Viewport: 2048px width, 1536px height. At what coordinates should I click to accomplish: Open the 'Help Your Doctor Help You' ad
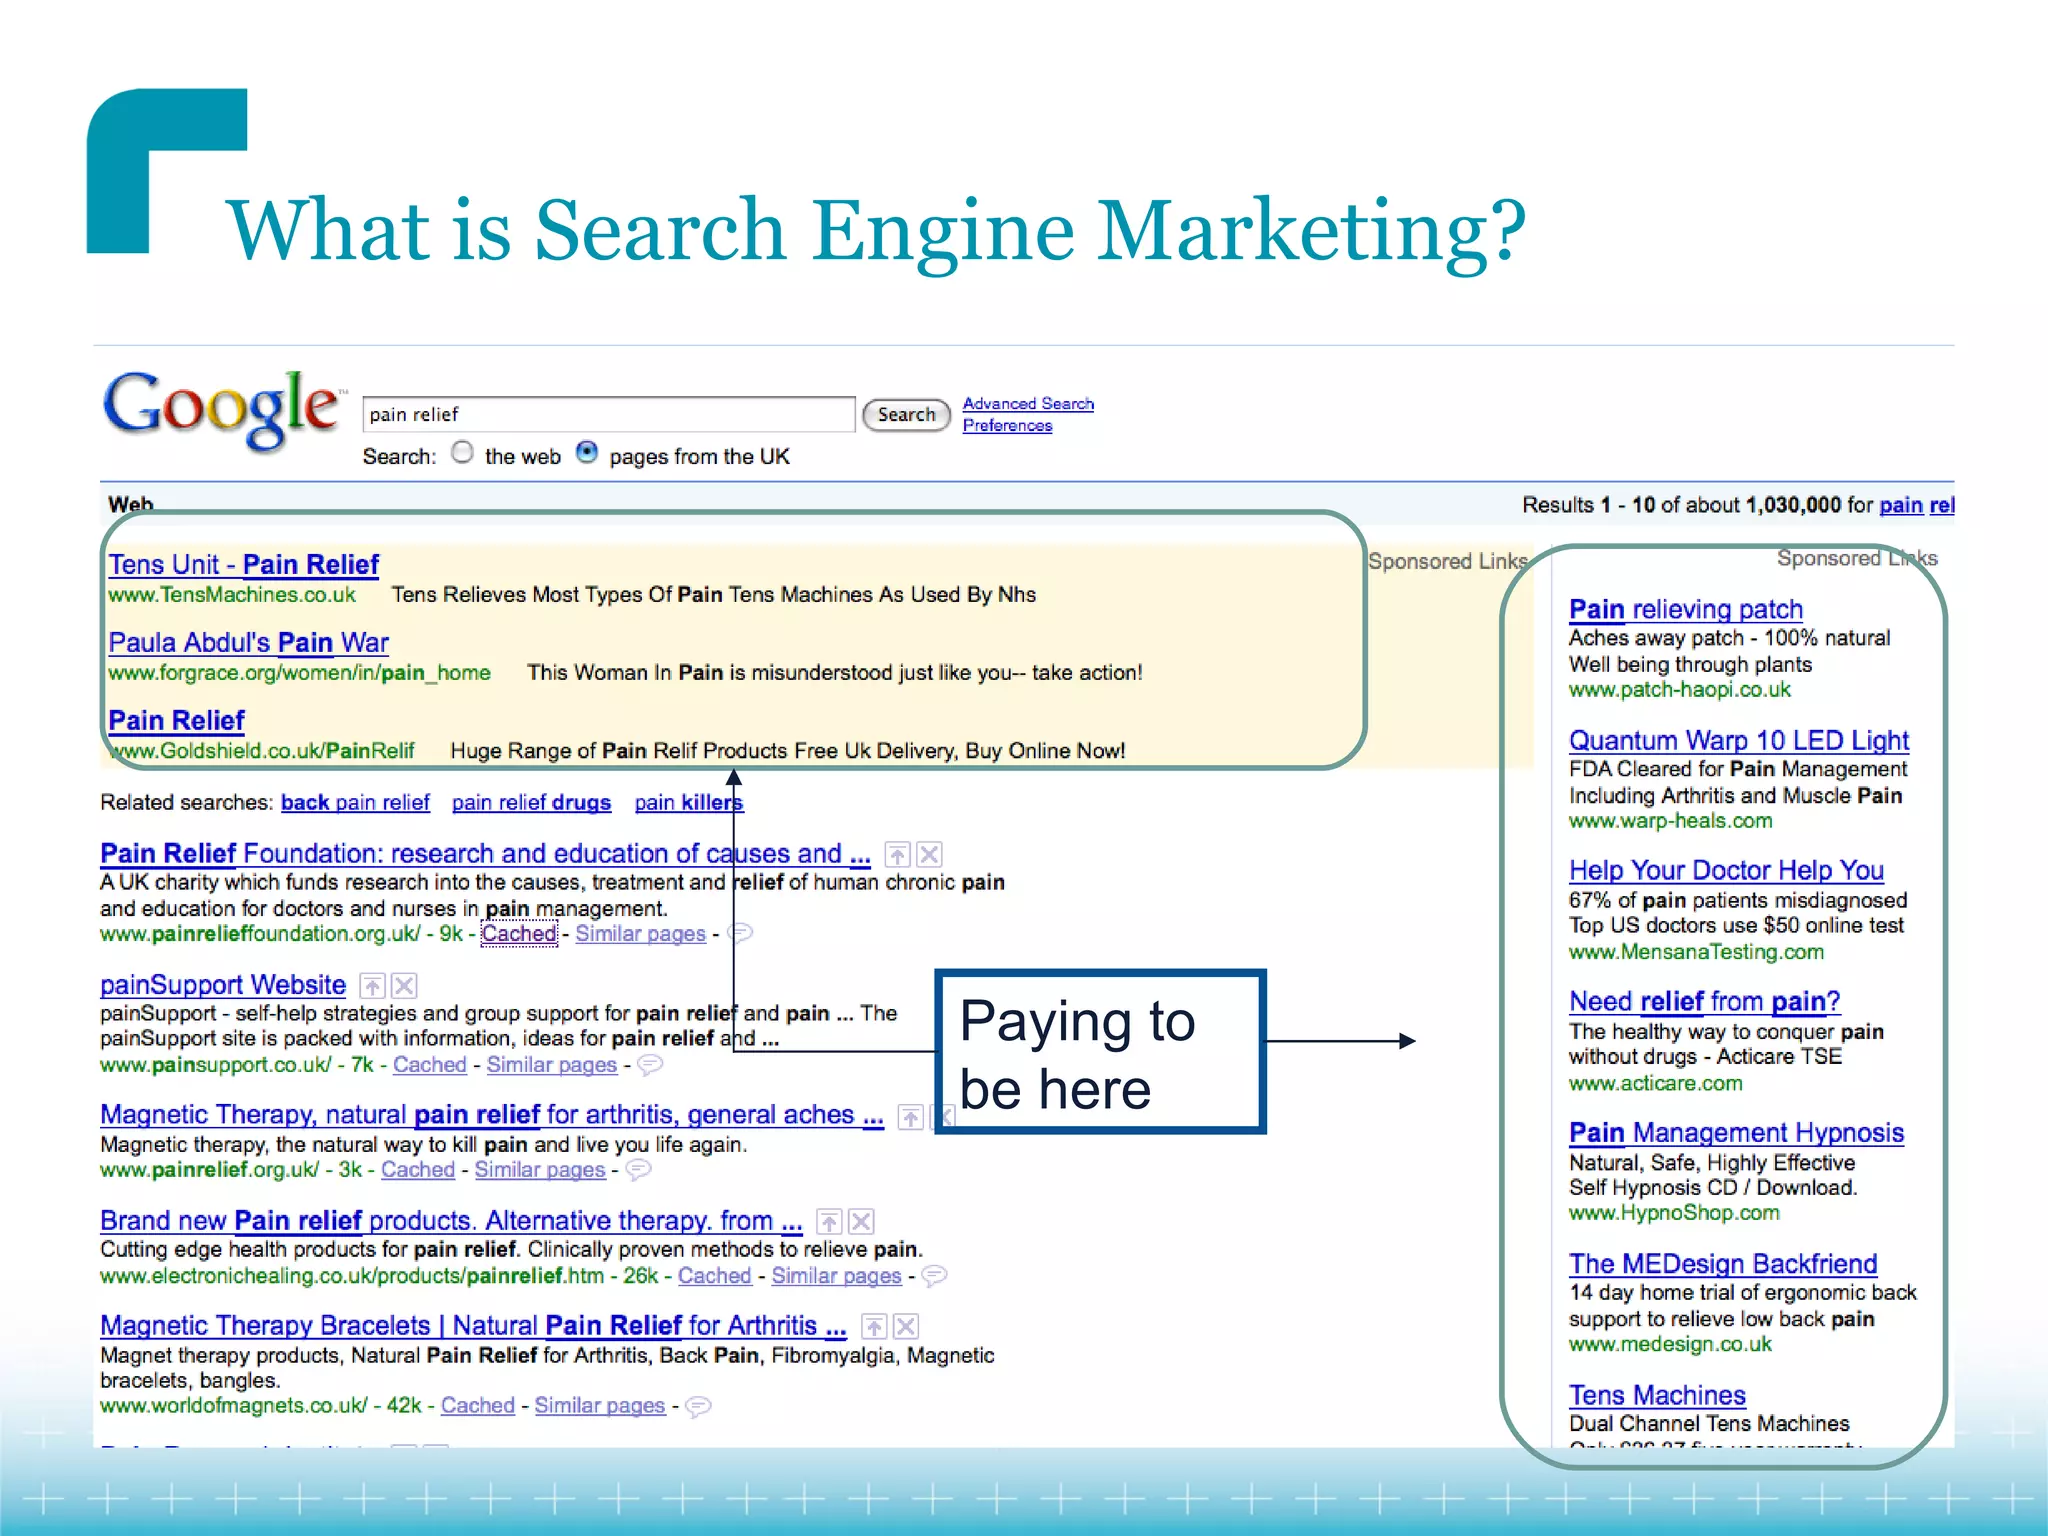pyautogui.click(x=1727, y=871)
